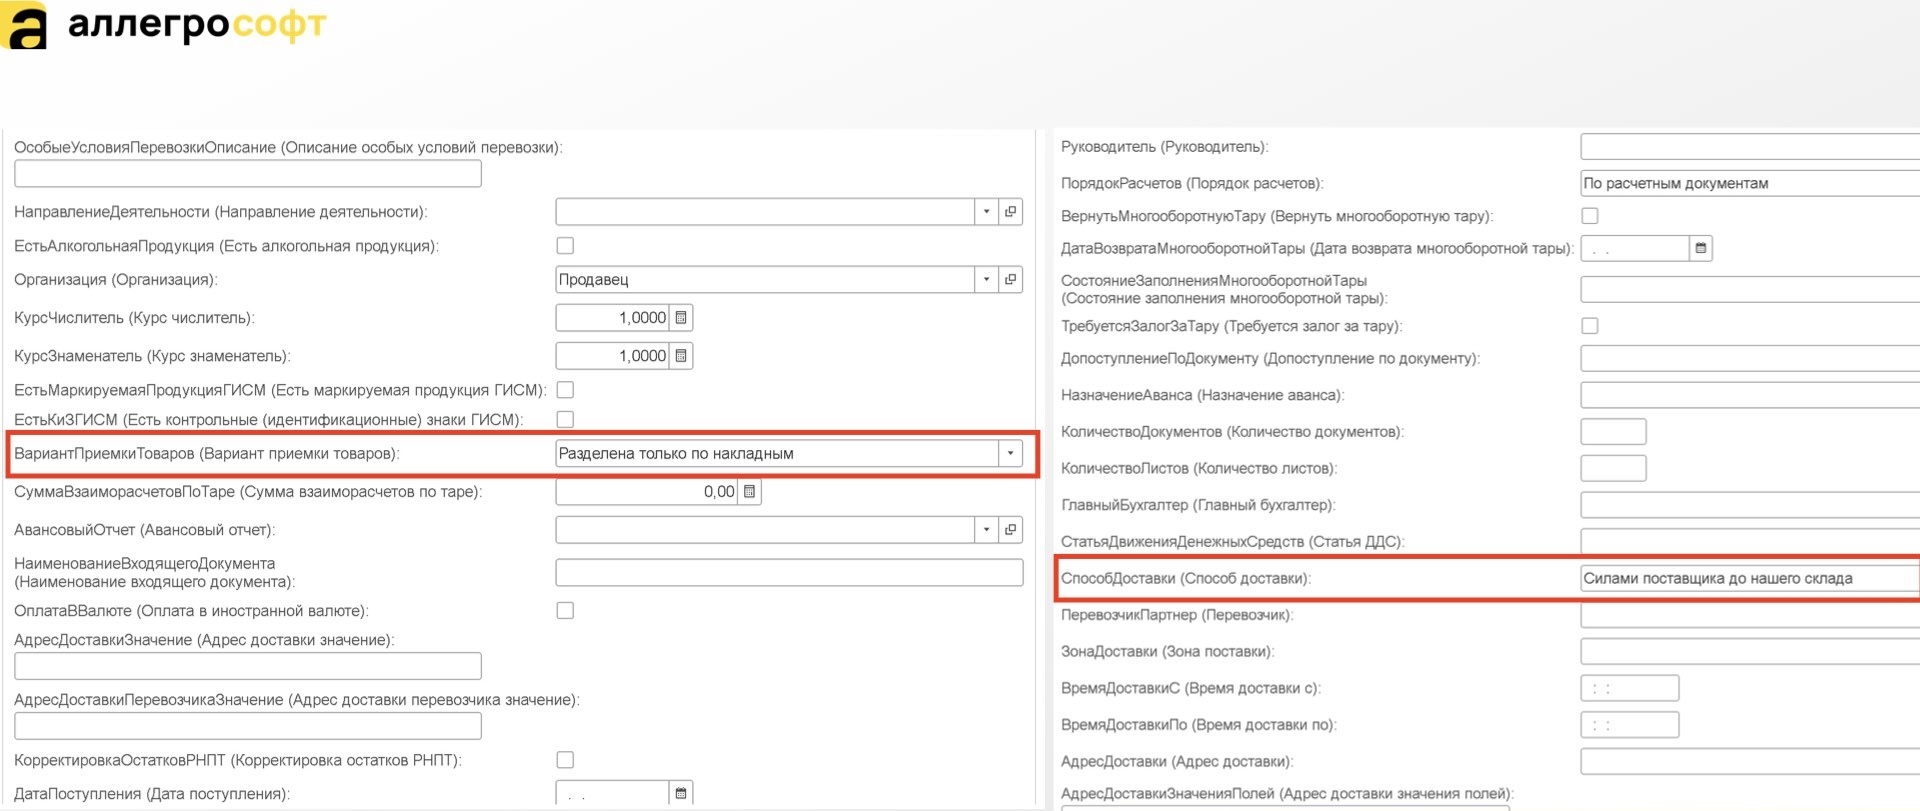Screen dimensions: 1920x811
Task: Expand the Организация dropdown arrow
Action: (x=986, y=280)
